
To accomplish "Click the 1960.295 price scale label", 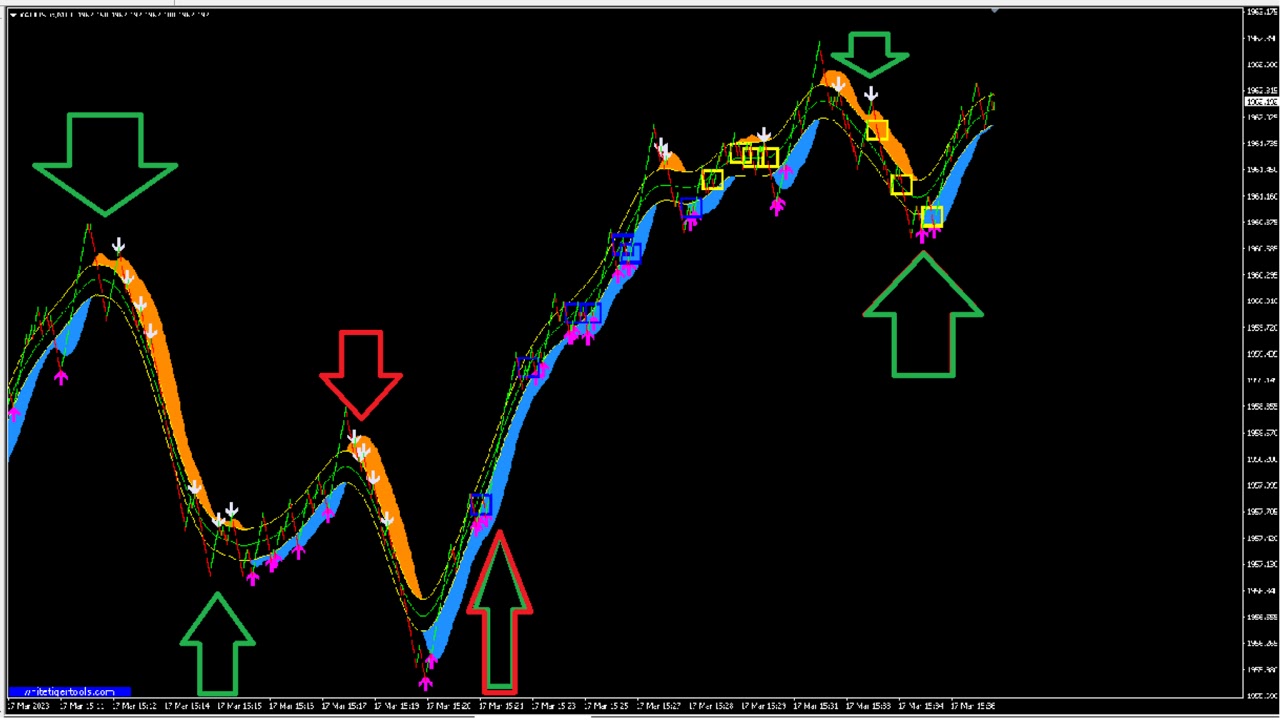I will (x=1261, y=275).
